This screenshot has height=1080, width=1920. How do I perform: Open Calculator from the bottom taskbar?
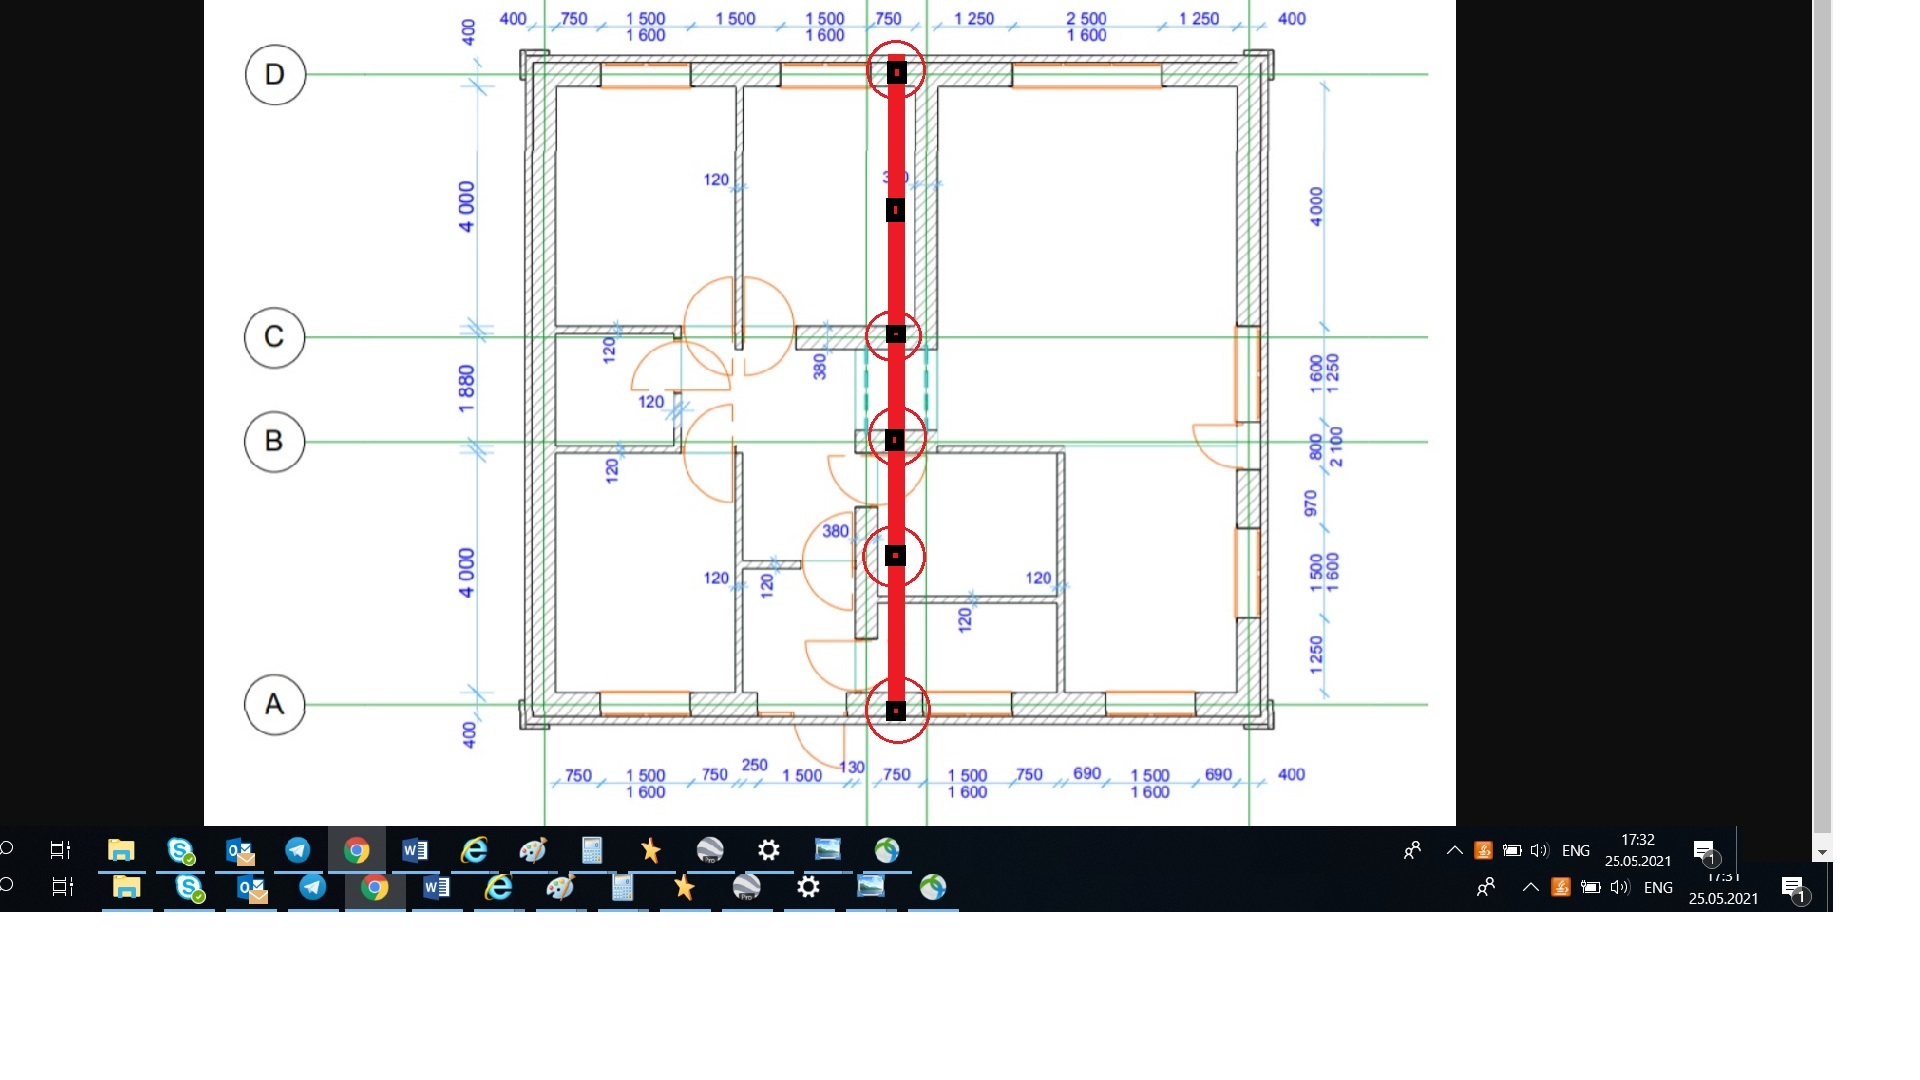[x=622, y=888]
